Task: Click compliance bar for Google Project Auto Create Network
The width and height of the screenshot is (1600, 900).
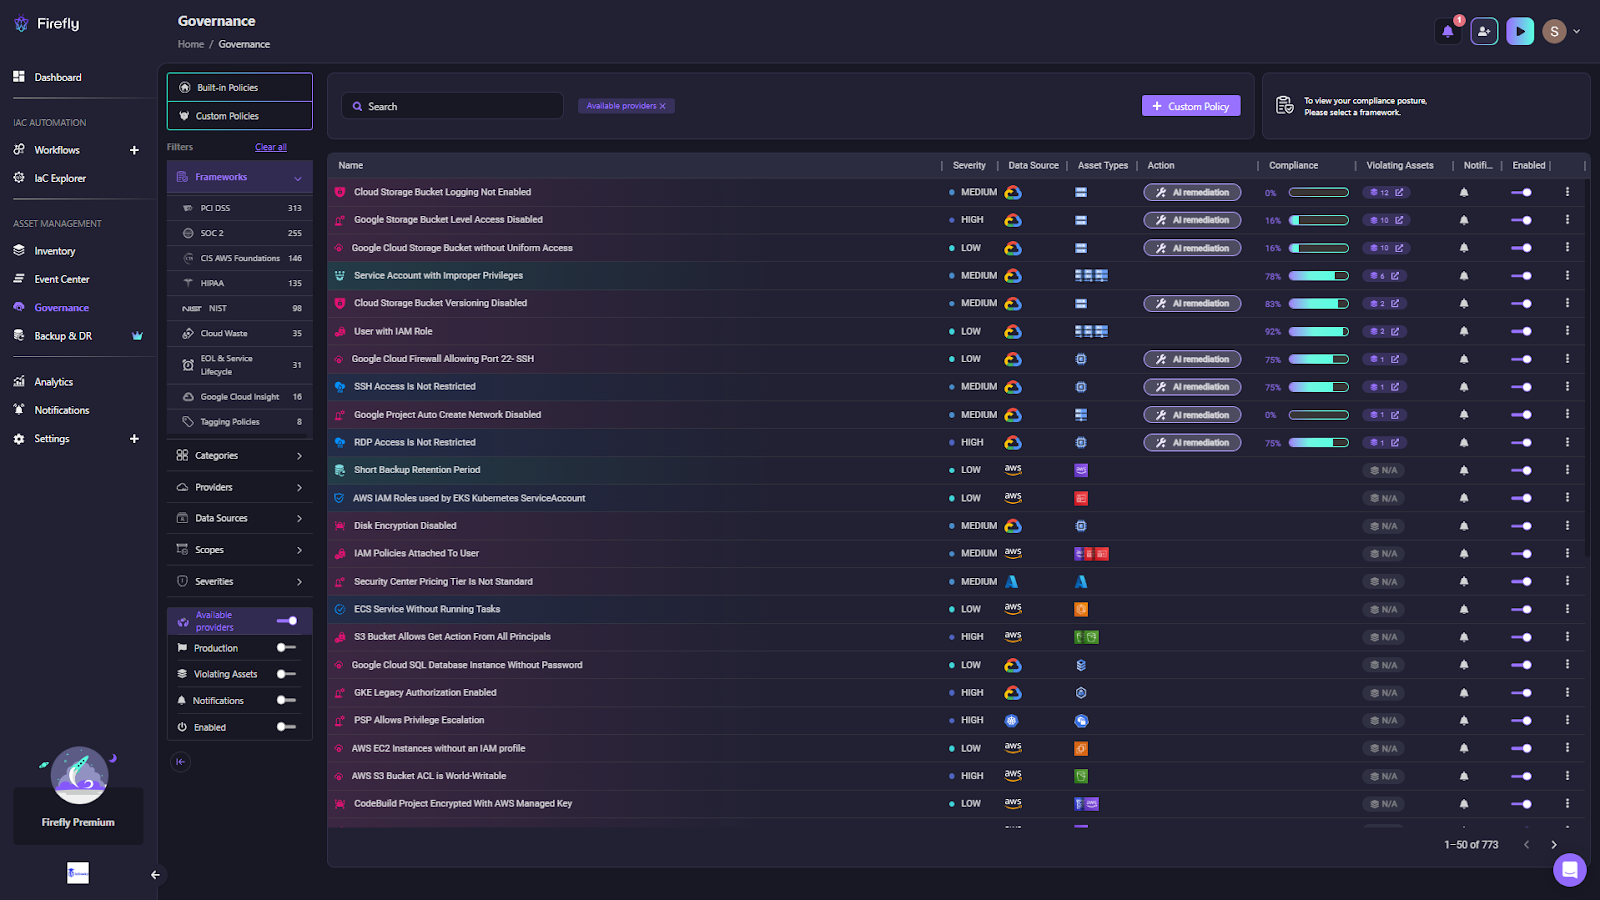Action: [1318, 415]
